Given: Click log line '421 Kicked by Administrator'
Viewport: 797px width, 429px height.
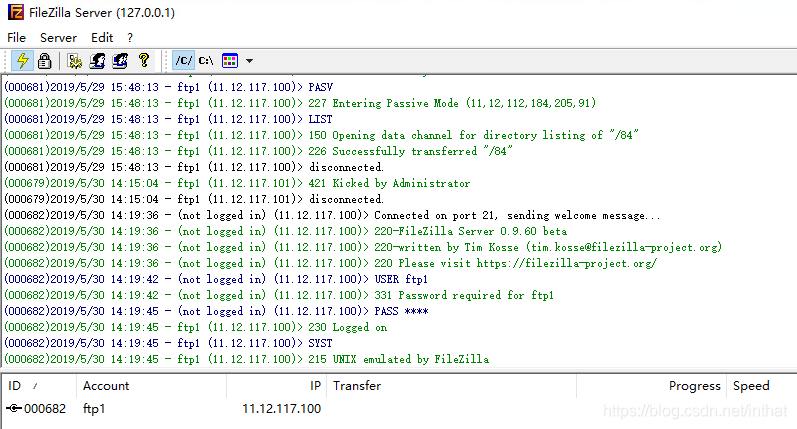Looking at the screenshot, I should tap(237, 183).
